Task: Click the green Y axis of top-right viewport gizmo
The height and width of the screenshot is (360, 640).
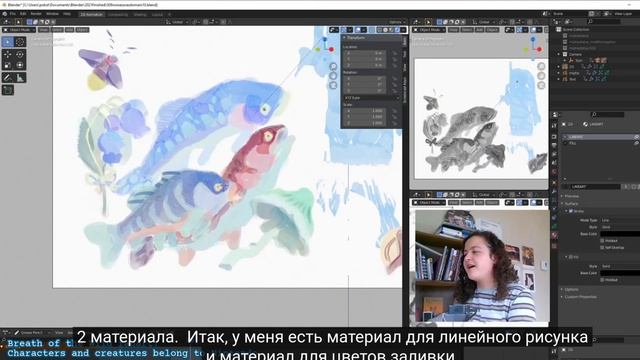Action: 526,49
